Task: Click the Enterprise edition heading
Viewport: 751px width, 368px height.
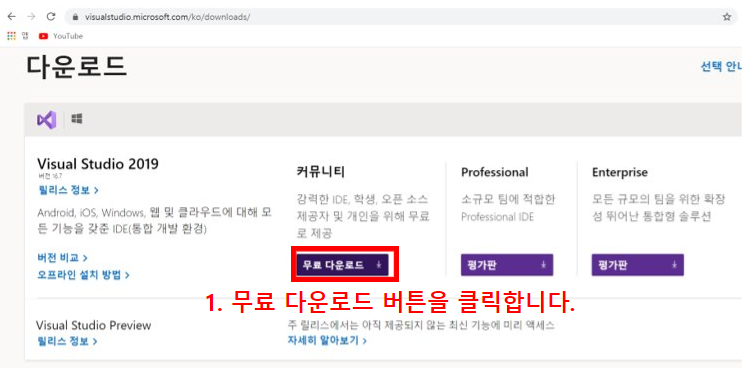Action: 620,172
